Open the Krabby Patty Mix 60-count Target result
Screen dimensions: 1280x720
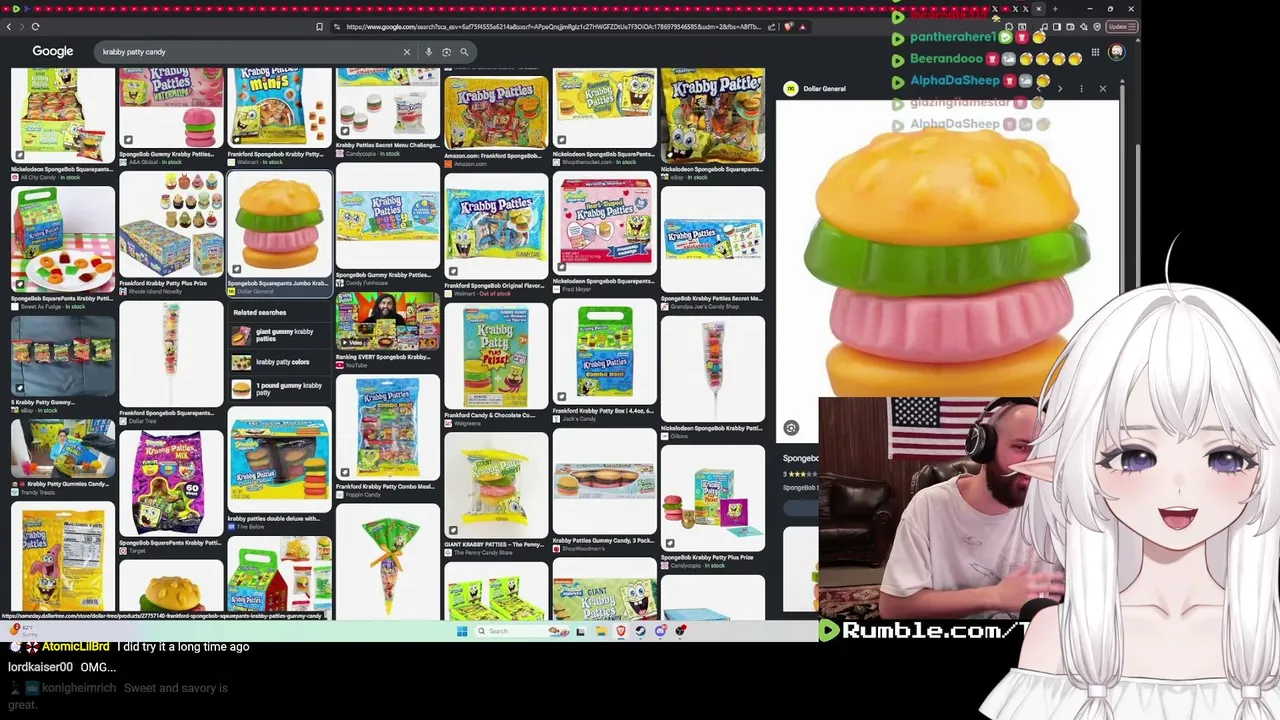pyautogui.click(x=171, y=494)
